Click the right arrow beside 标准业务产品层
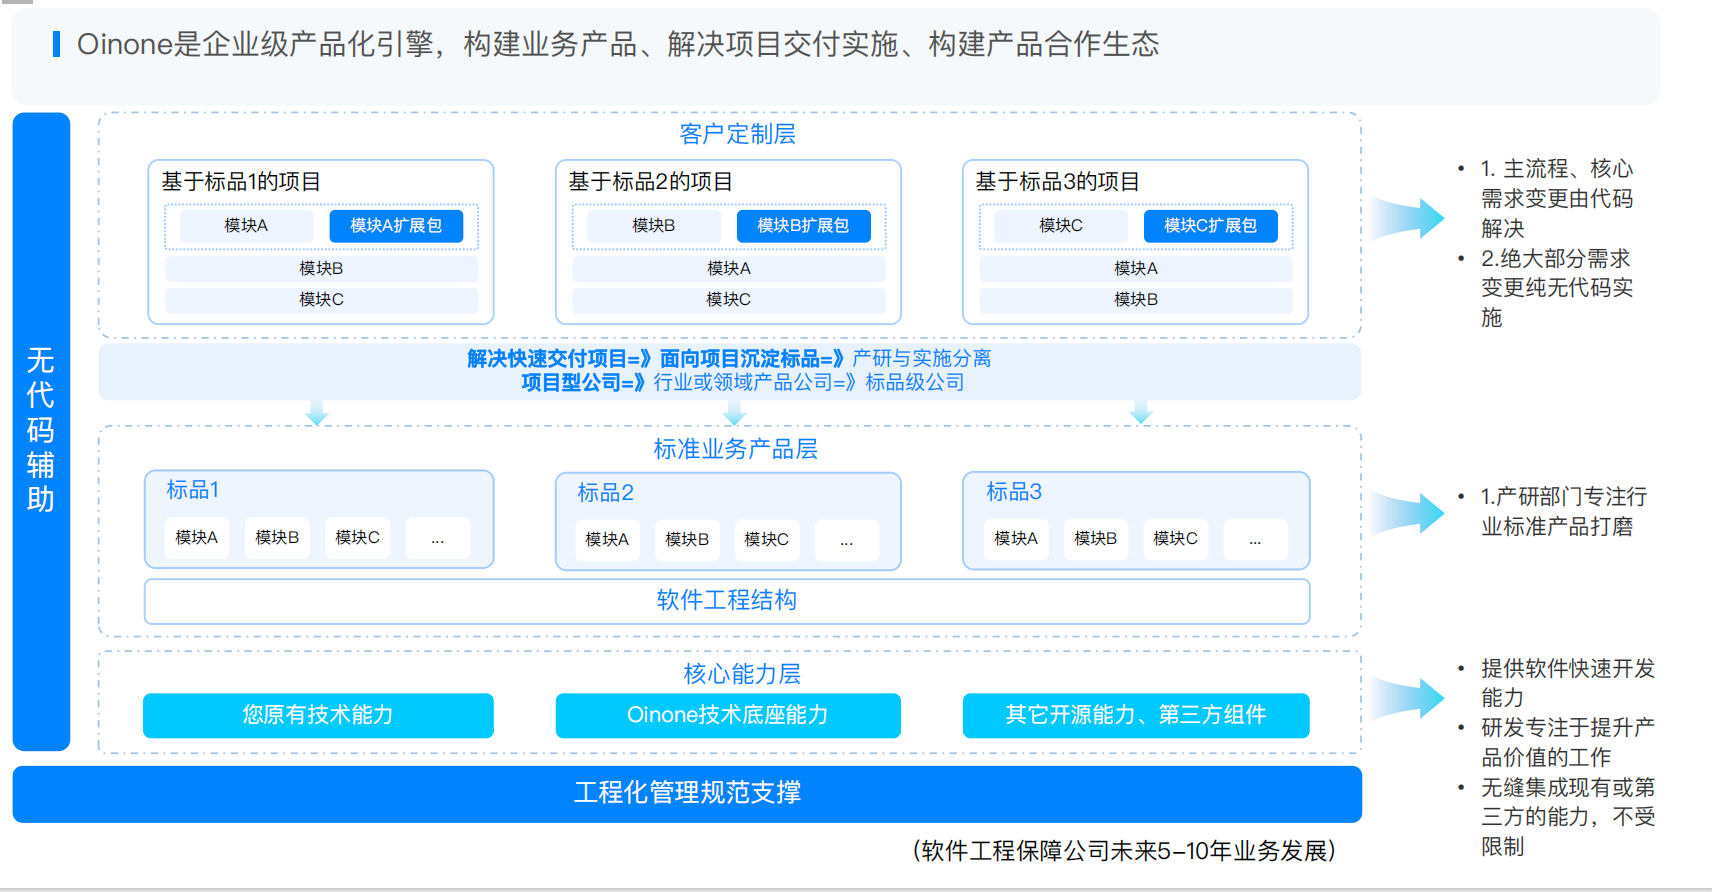 pos(1412,512)
